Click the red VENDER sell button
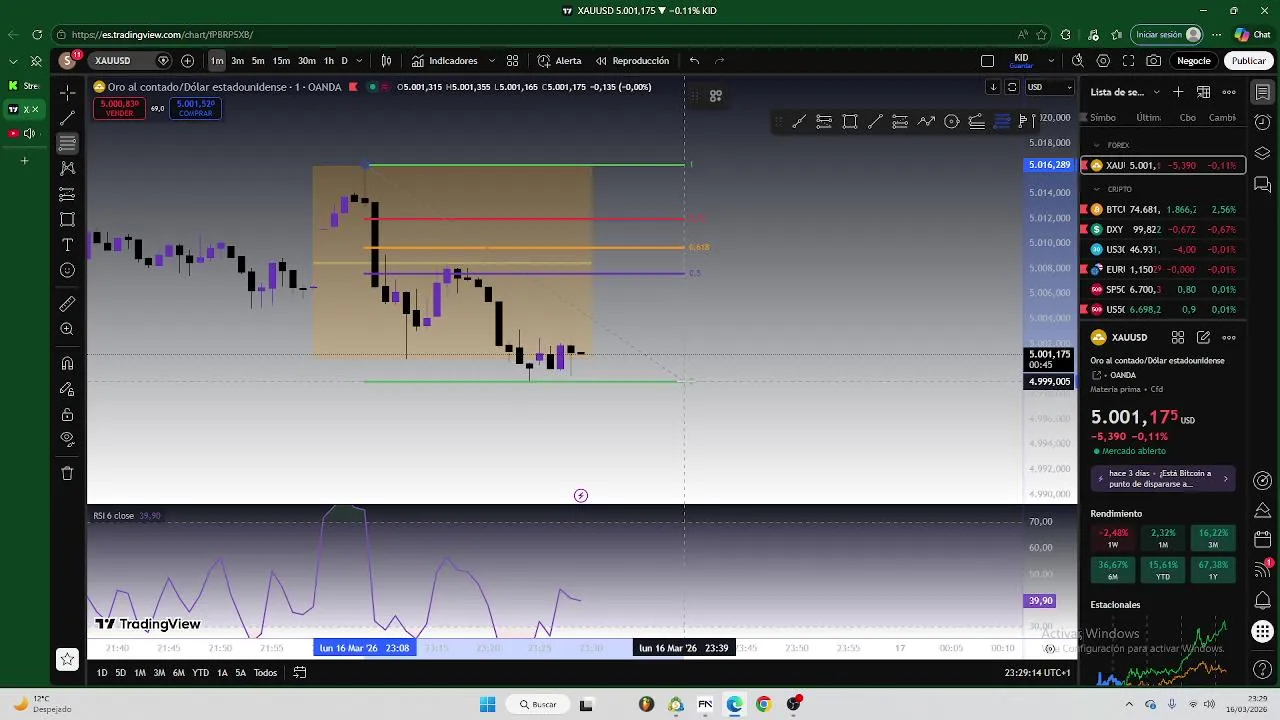 [x=119, y=108]
